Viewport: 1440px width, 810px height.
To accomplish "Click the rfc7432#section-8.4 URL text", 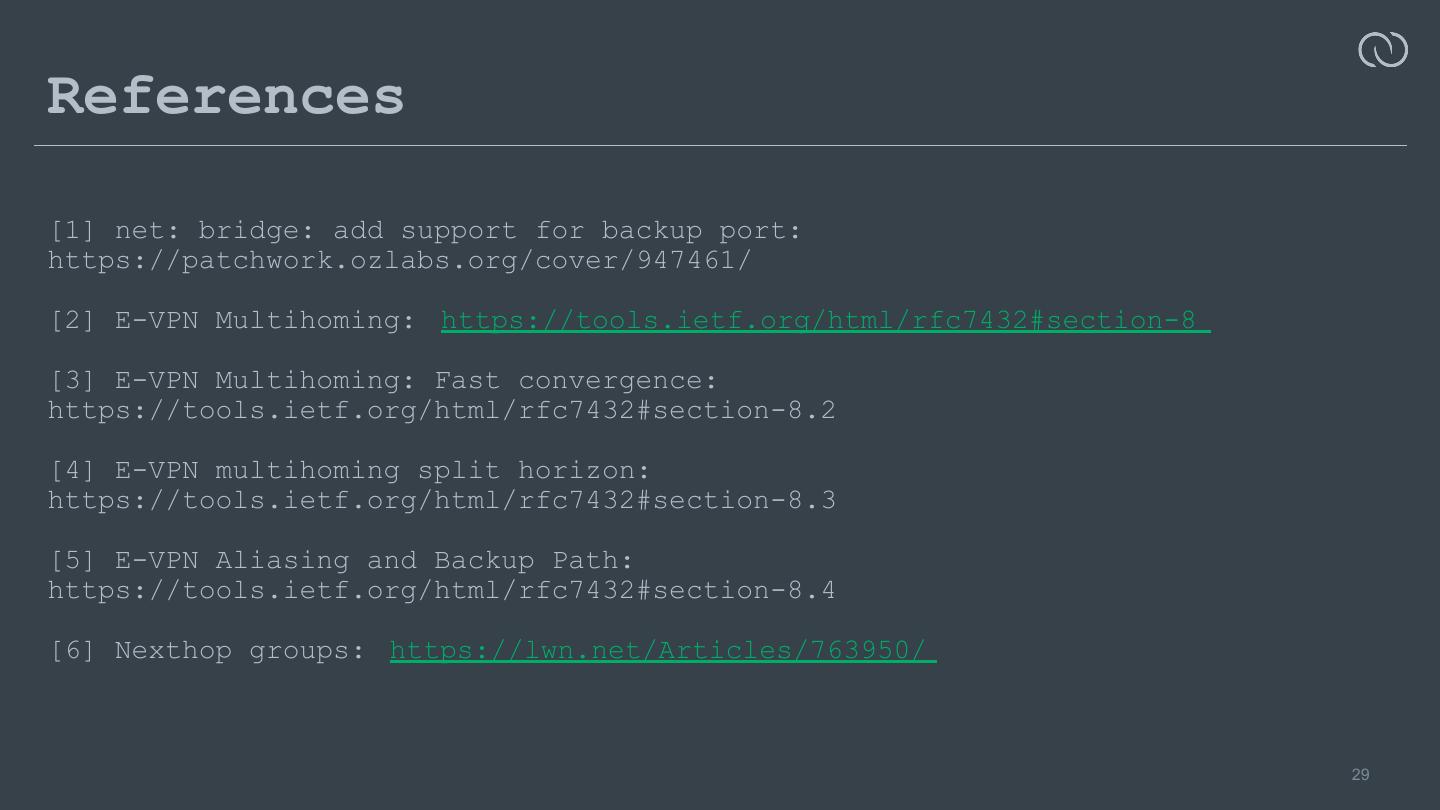I will 441,590.
